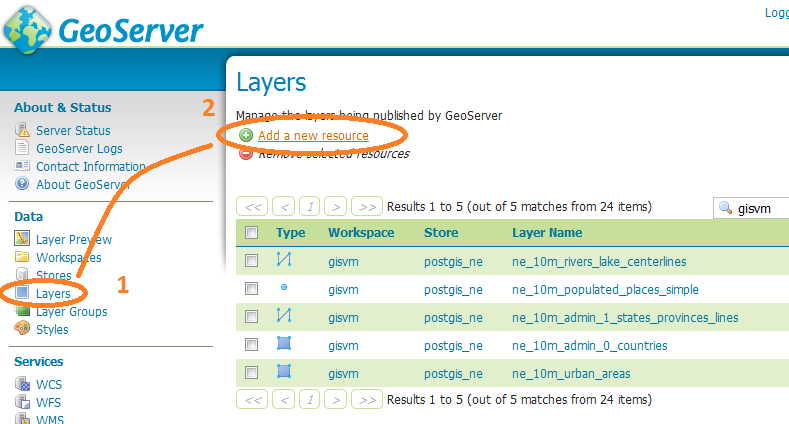Sort table by Store column
The height and width of the screenshot is (424, 789).
click(441, 233)
